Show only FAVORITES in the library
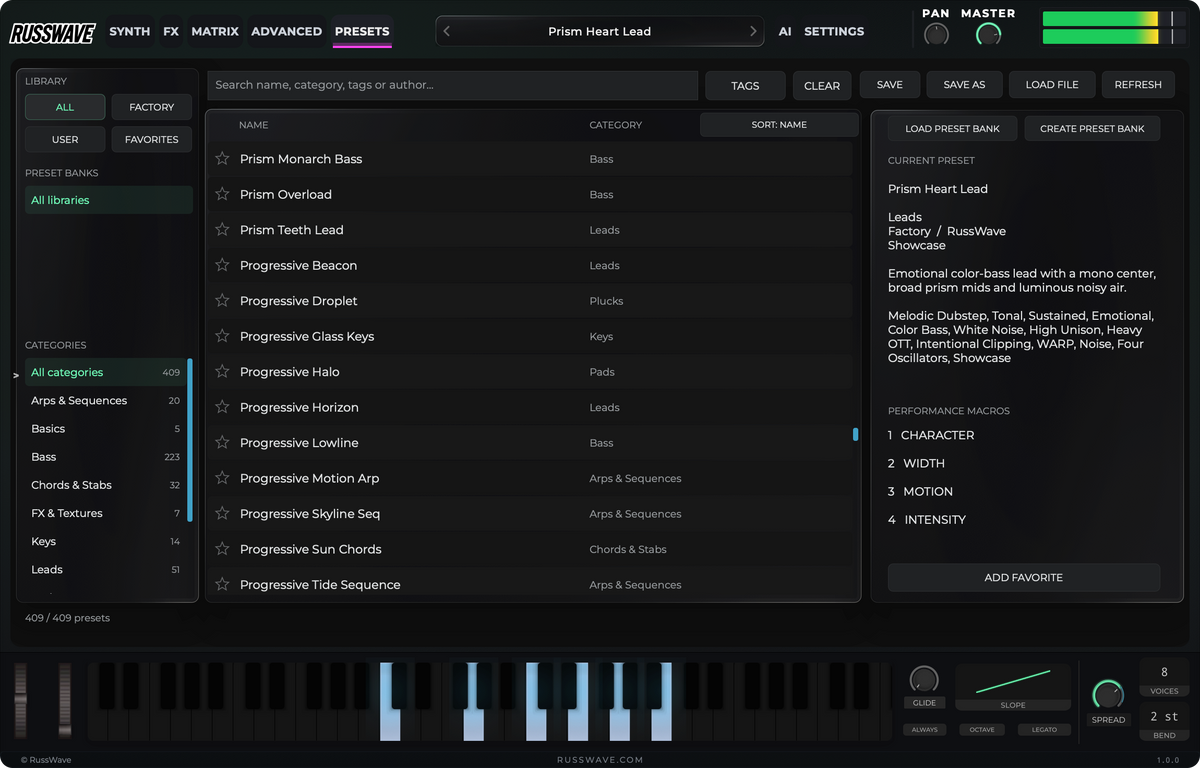 click(152, 140)
